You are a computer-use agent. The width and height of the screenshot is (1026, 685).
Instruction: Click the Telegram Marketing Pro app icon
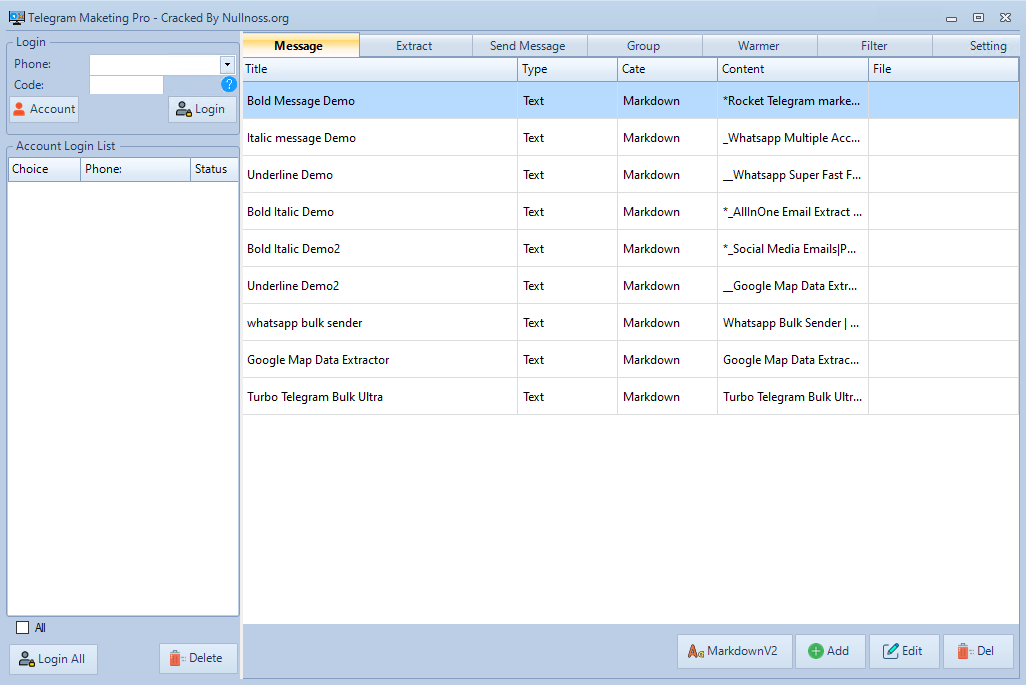click(x=17, y=18)
